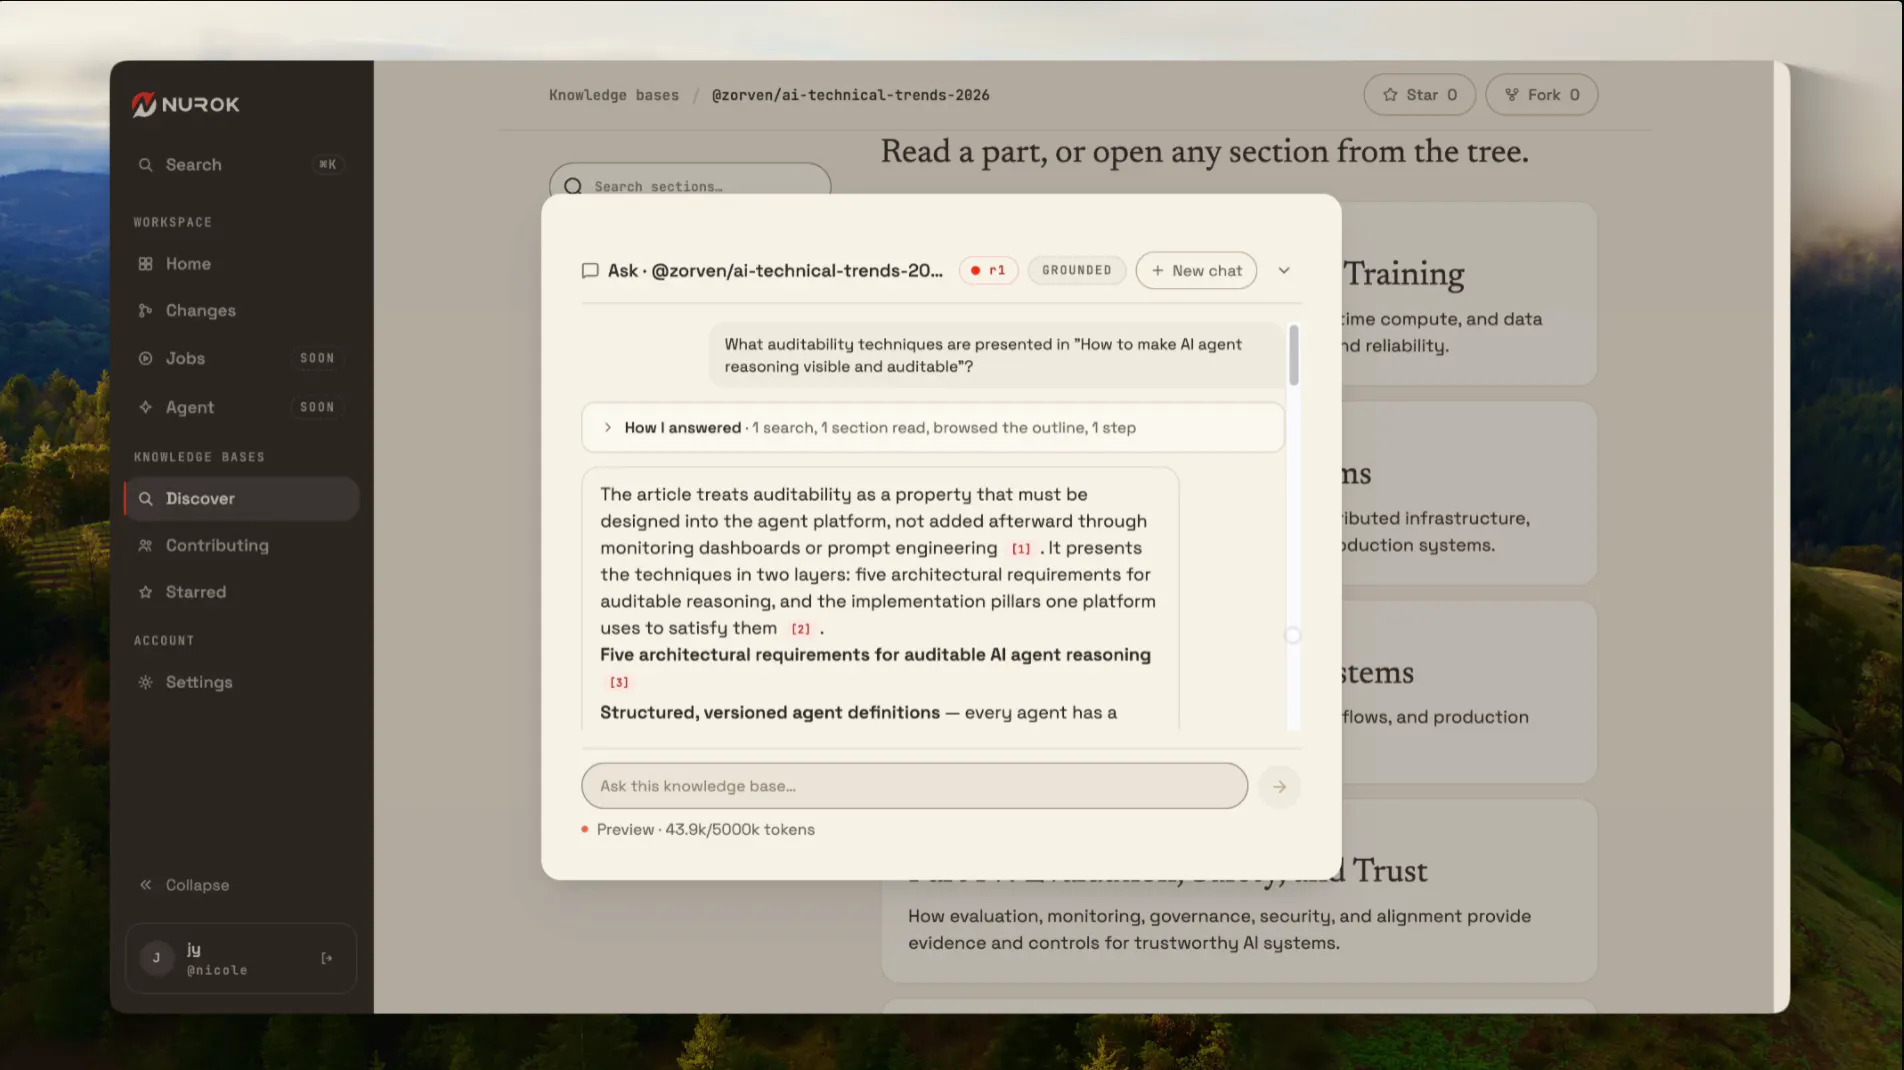The width and height of the screenshot is (1904, 1070).
Task: Click the ⌘K shortcut badge
Action: (x=328, y=164)
